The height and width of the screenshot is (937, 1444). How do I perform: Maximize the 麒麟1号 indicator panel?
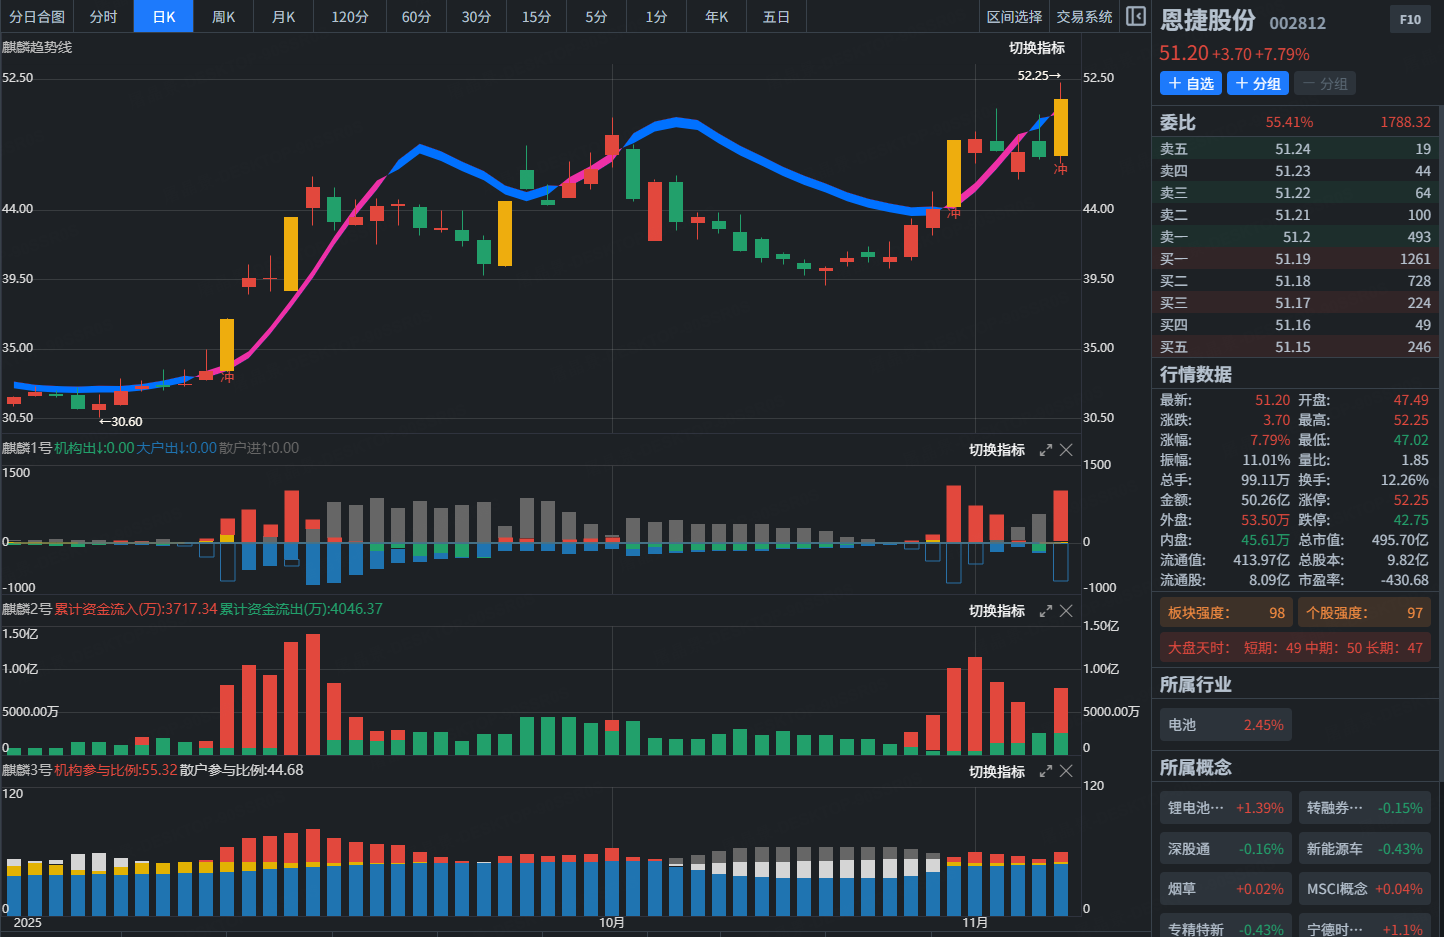1046,450
